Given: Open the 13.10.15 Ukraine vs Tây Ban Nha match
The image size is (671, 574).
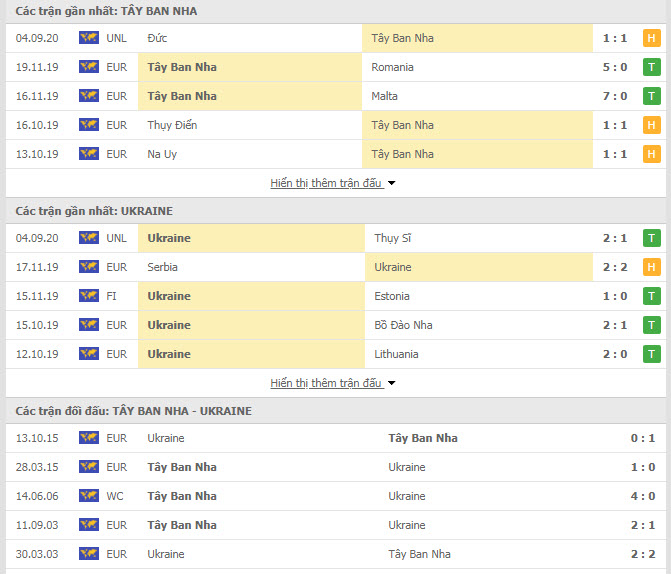Looking at the screenshot, I should click(x=336, y=438).
